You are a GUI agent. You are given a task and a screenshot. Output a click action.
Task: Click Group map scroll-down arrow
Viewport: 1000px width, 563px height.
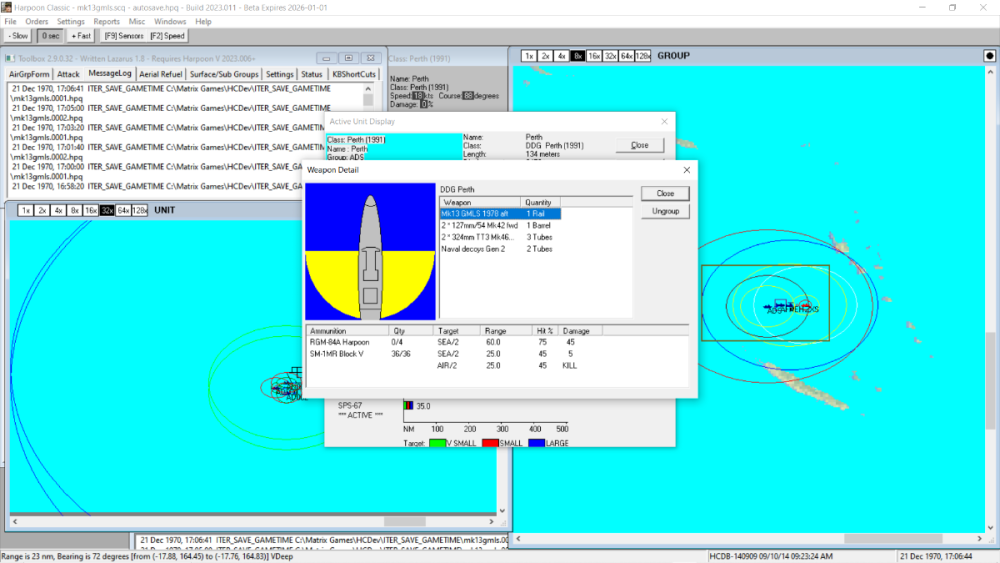[x=990, y=528]
